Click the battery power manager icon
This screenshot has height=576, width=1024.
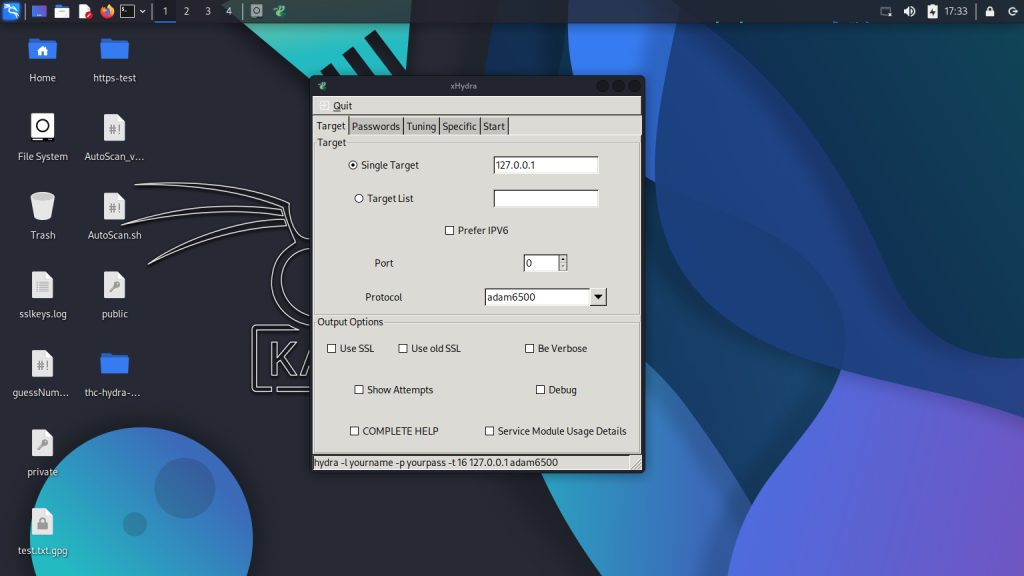coord(932,11)
